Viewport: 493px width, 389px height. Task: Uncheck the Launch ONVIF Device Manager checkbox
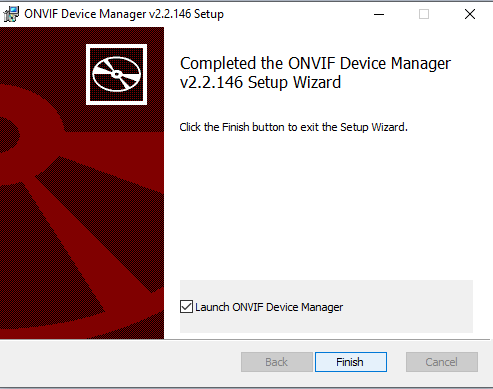(186, 307)
